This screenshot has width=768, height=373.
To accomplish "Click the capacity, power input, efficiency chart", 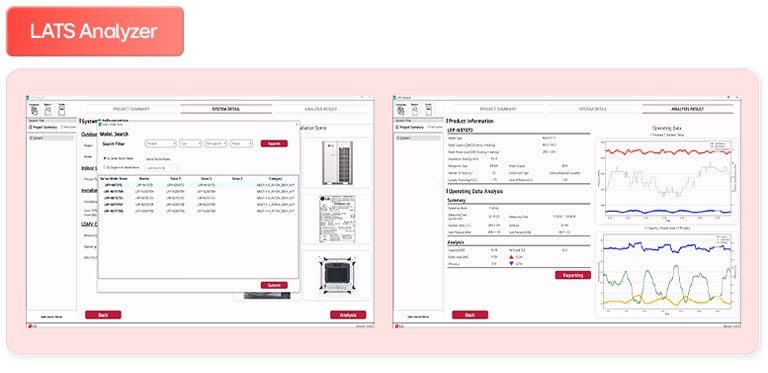I will pyautogui.click(x=666, y=274).
